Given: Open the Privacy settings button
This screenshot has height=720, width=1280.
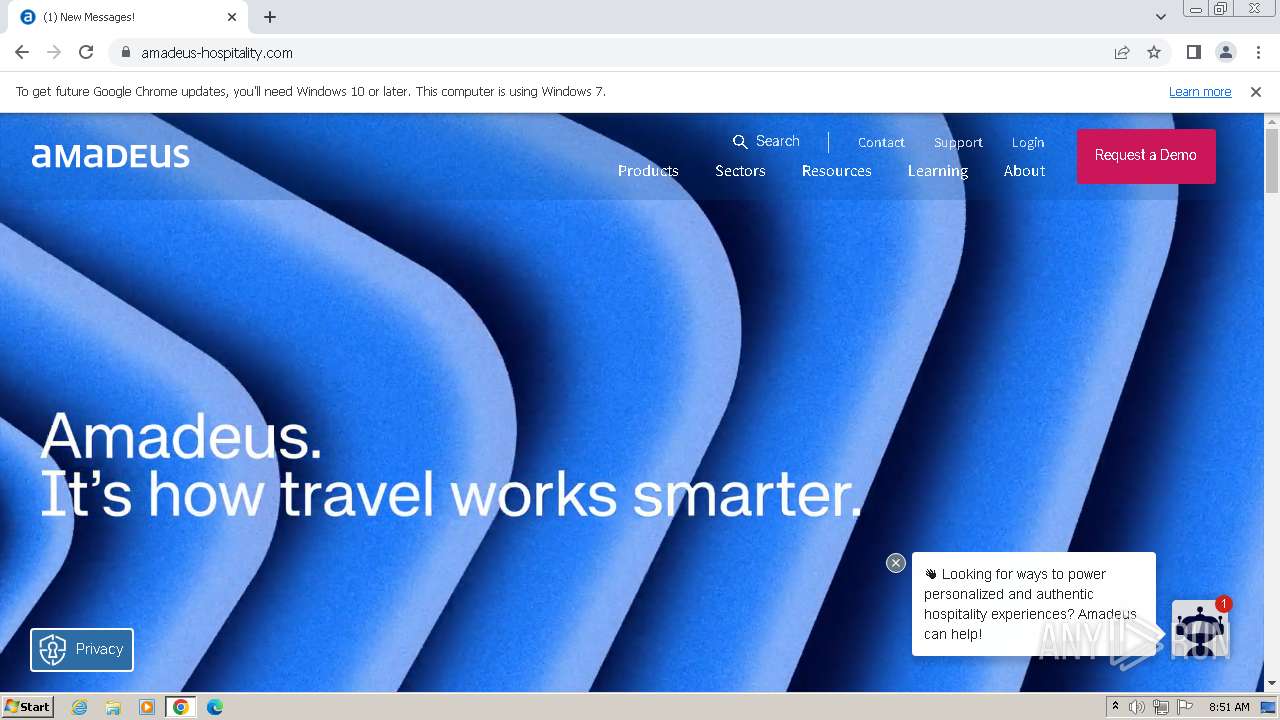Looking at the screenshot, I should coord(82,649).
